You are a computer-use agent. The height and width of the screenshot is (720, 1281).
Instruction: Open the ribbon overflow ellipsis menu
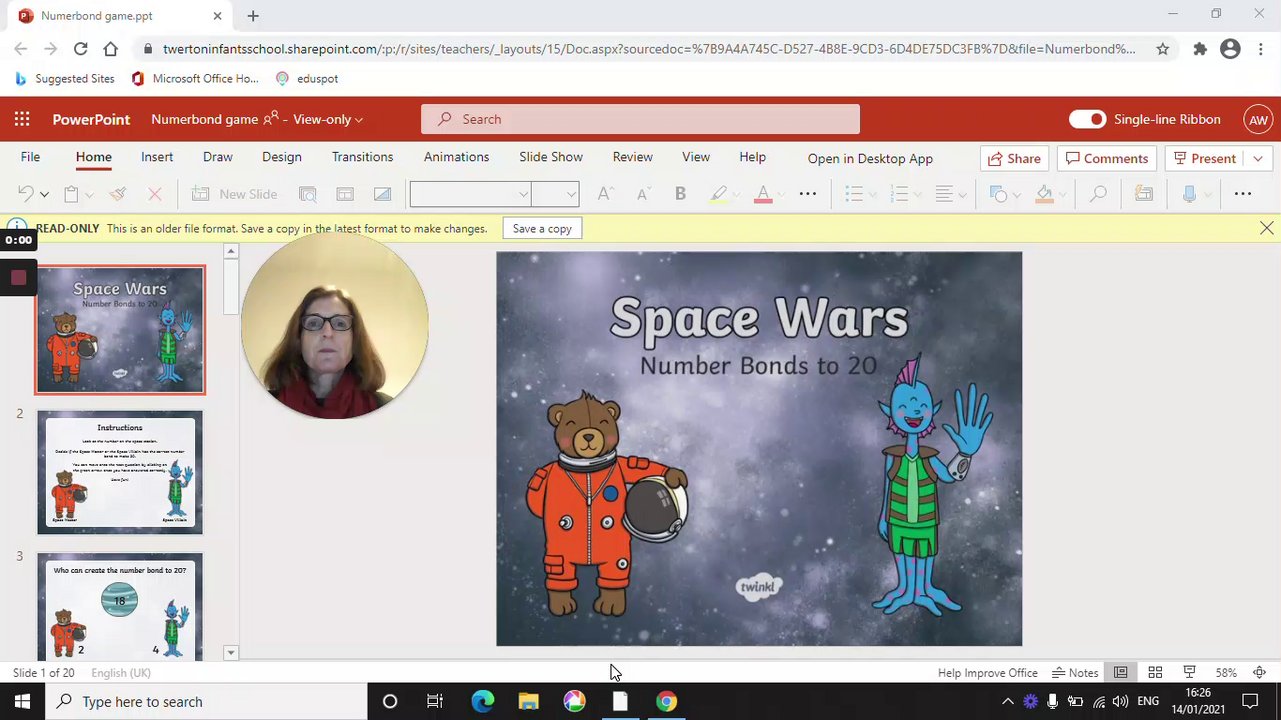pos(1243,194)
